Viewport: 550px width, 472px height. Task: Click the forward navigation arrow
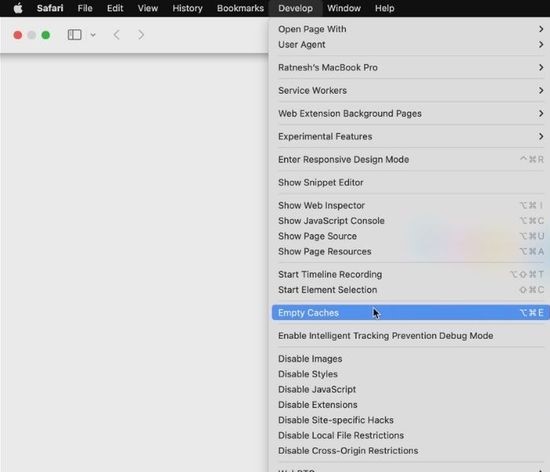click(x=141, y=35)
